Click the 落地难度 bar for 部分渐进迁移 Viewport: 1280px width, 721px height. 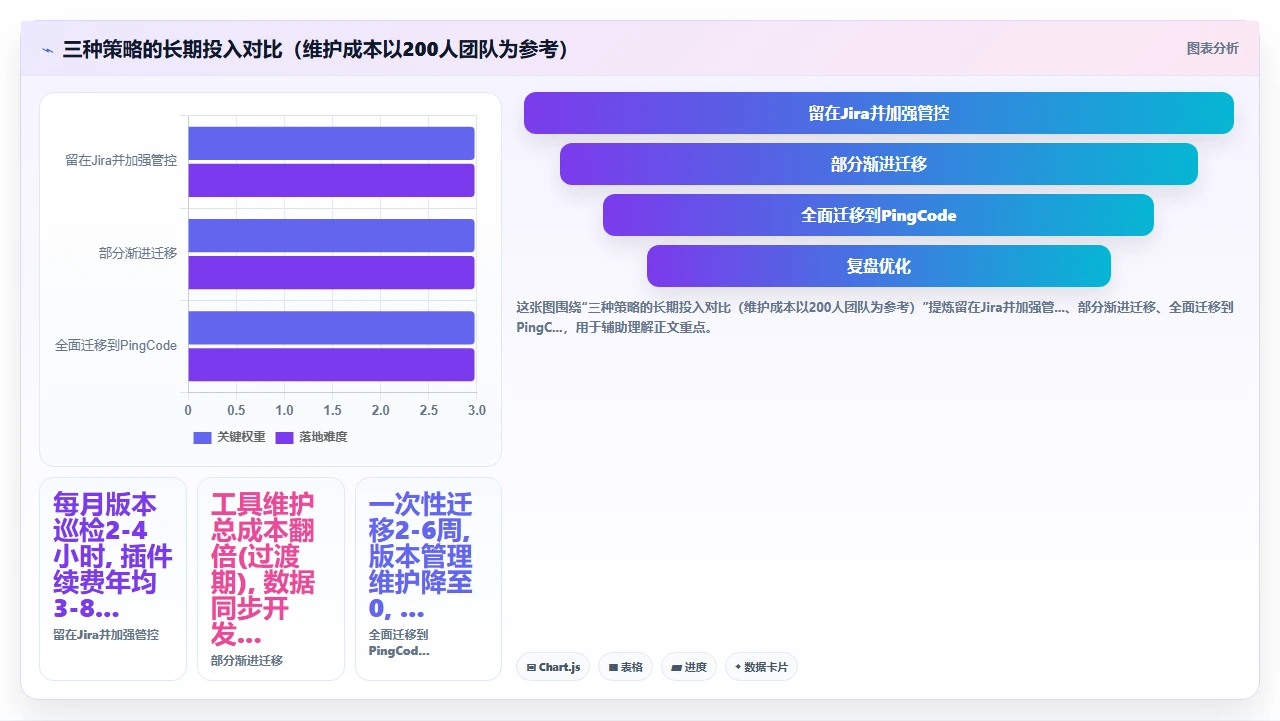331,272
